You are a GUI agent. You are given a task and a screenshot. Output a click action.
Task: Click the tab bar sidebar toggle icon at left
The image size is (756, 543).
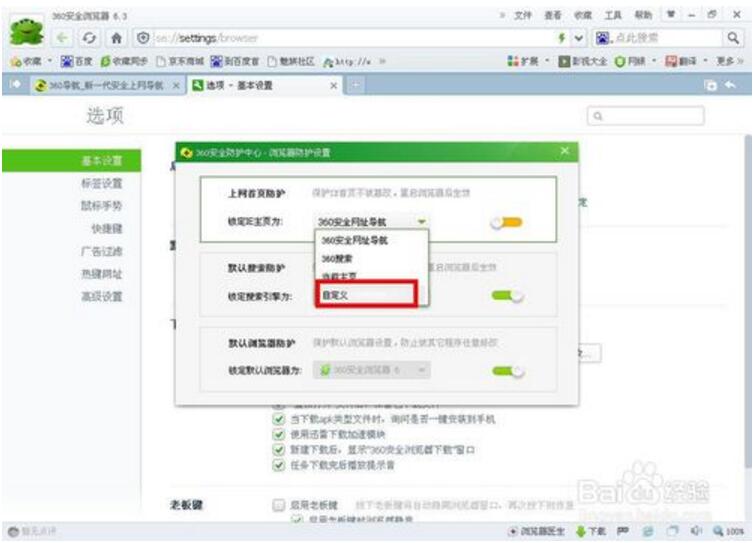[x=15, y=84]
